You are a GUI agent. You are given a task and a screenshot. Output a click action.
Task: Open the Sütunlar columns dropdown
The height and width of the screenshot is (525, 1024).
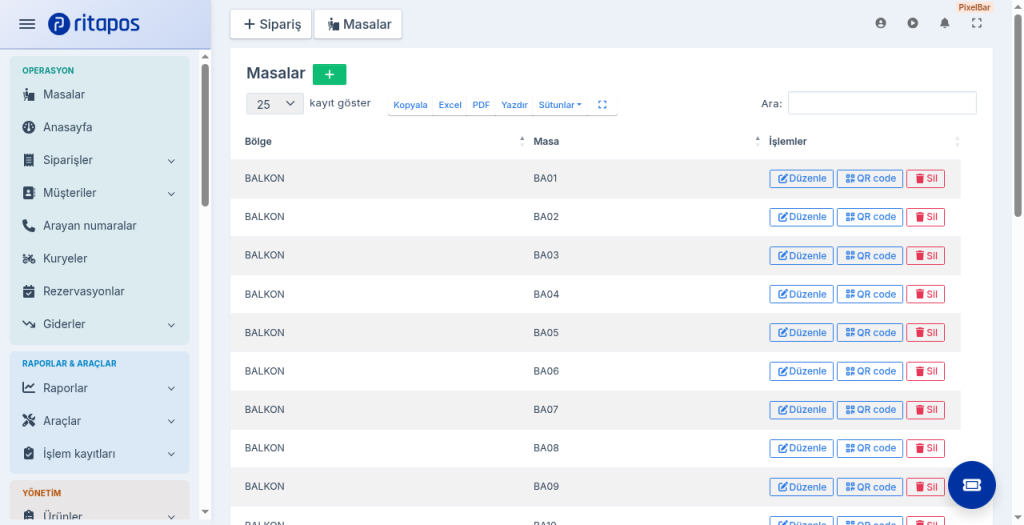(560, 104)
